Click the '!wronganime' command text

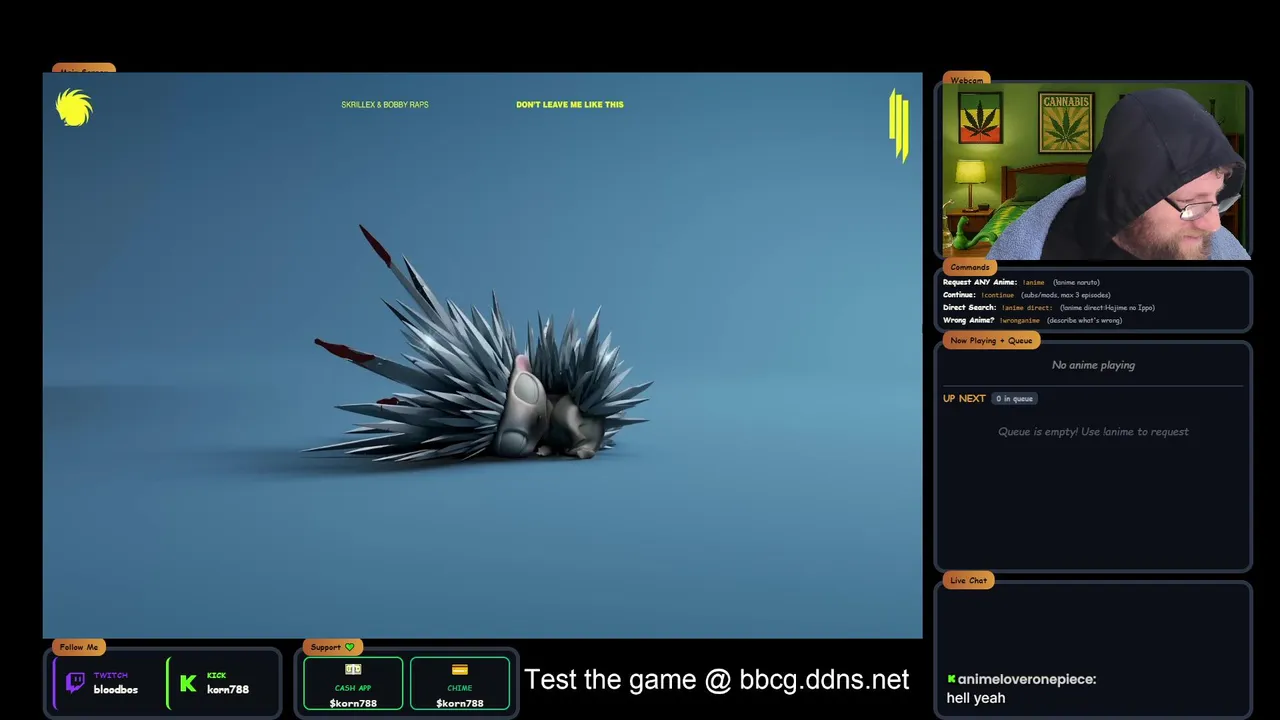[1020, 321]
